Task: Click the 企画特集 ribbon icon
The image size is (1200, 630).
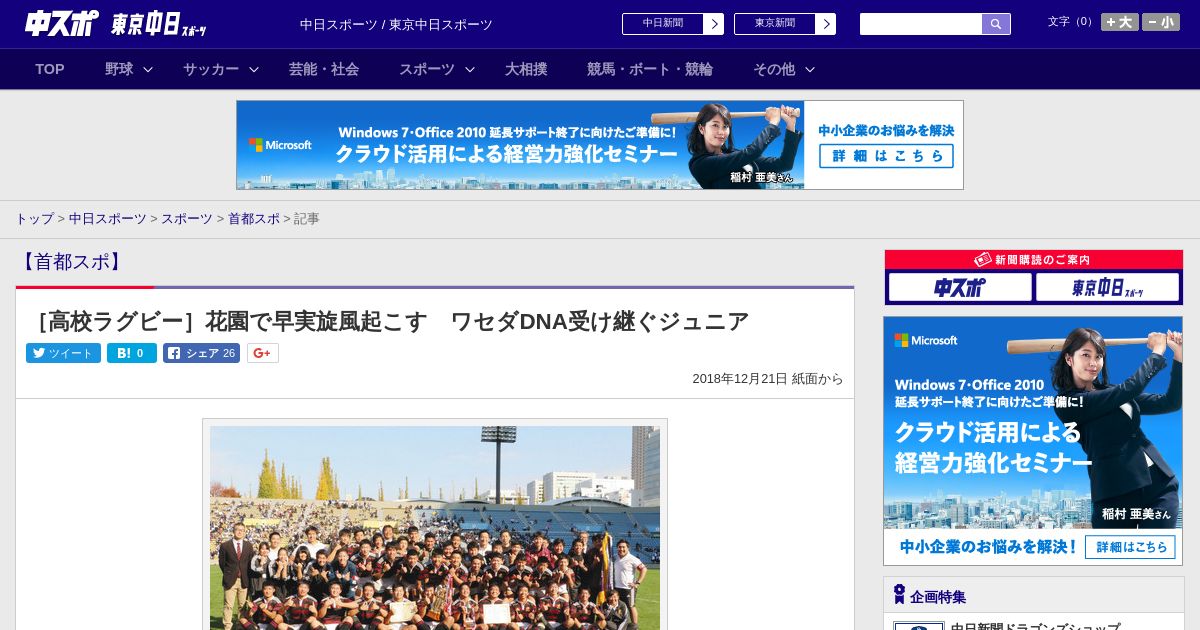Action: coord(899,595)
